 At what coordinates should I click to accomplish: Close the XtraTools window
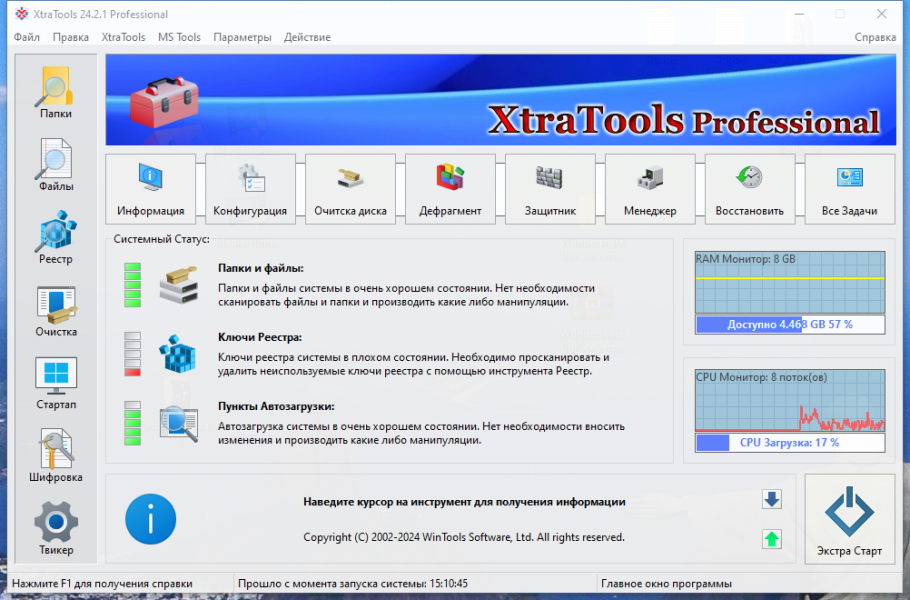[881, 14]
